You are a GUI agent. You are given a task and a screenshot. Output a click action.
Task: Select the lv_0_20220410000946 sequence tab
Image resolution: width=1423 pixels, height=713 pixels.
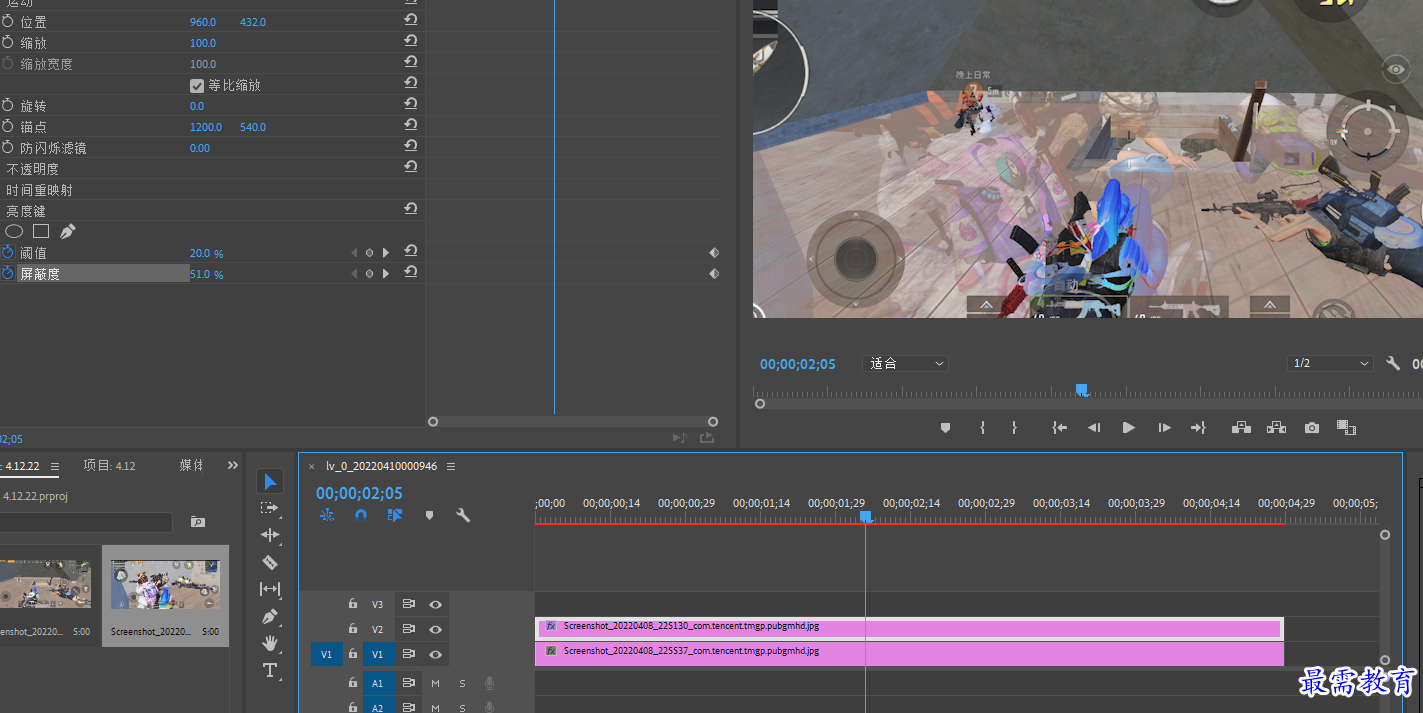381,466
